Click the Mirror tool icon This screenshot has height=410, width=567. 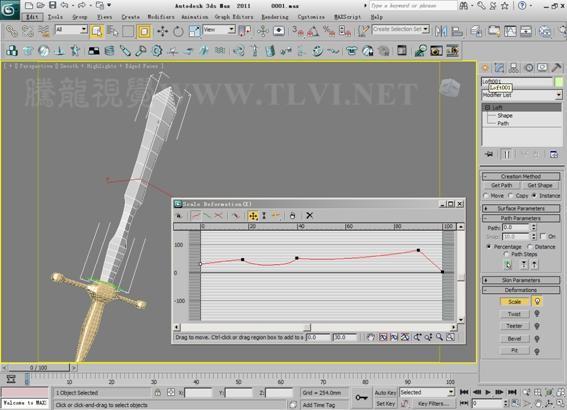441,31
